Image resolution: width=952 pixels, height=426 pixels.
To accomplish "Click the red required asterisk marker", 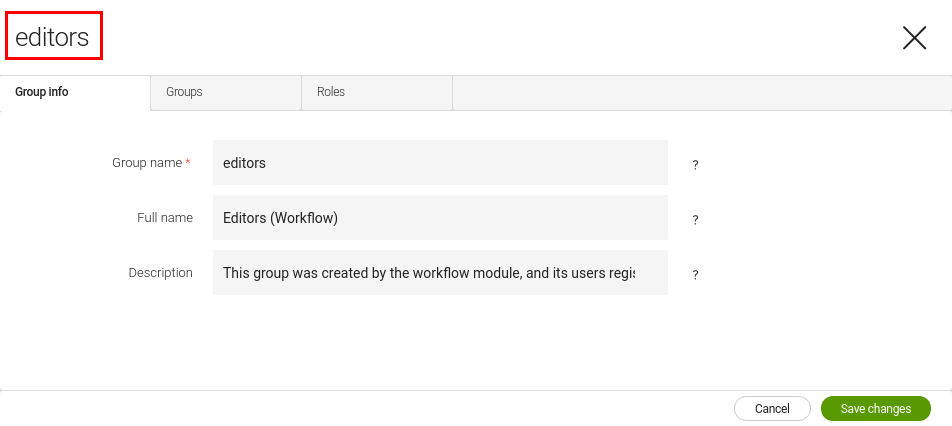I will (188, 162).
